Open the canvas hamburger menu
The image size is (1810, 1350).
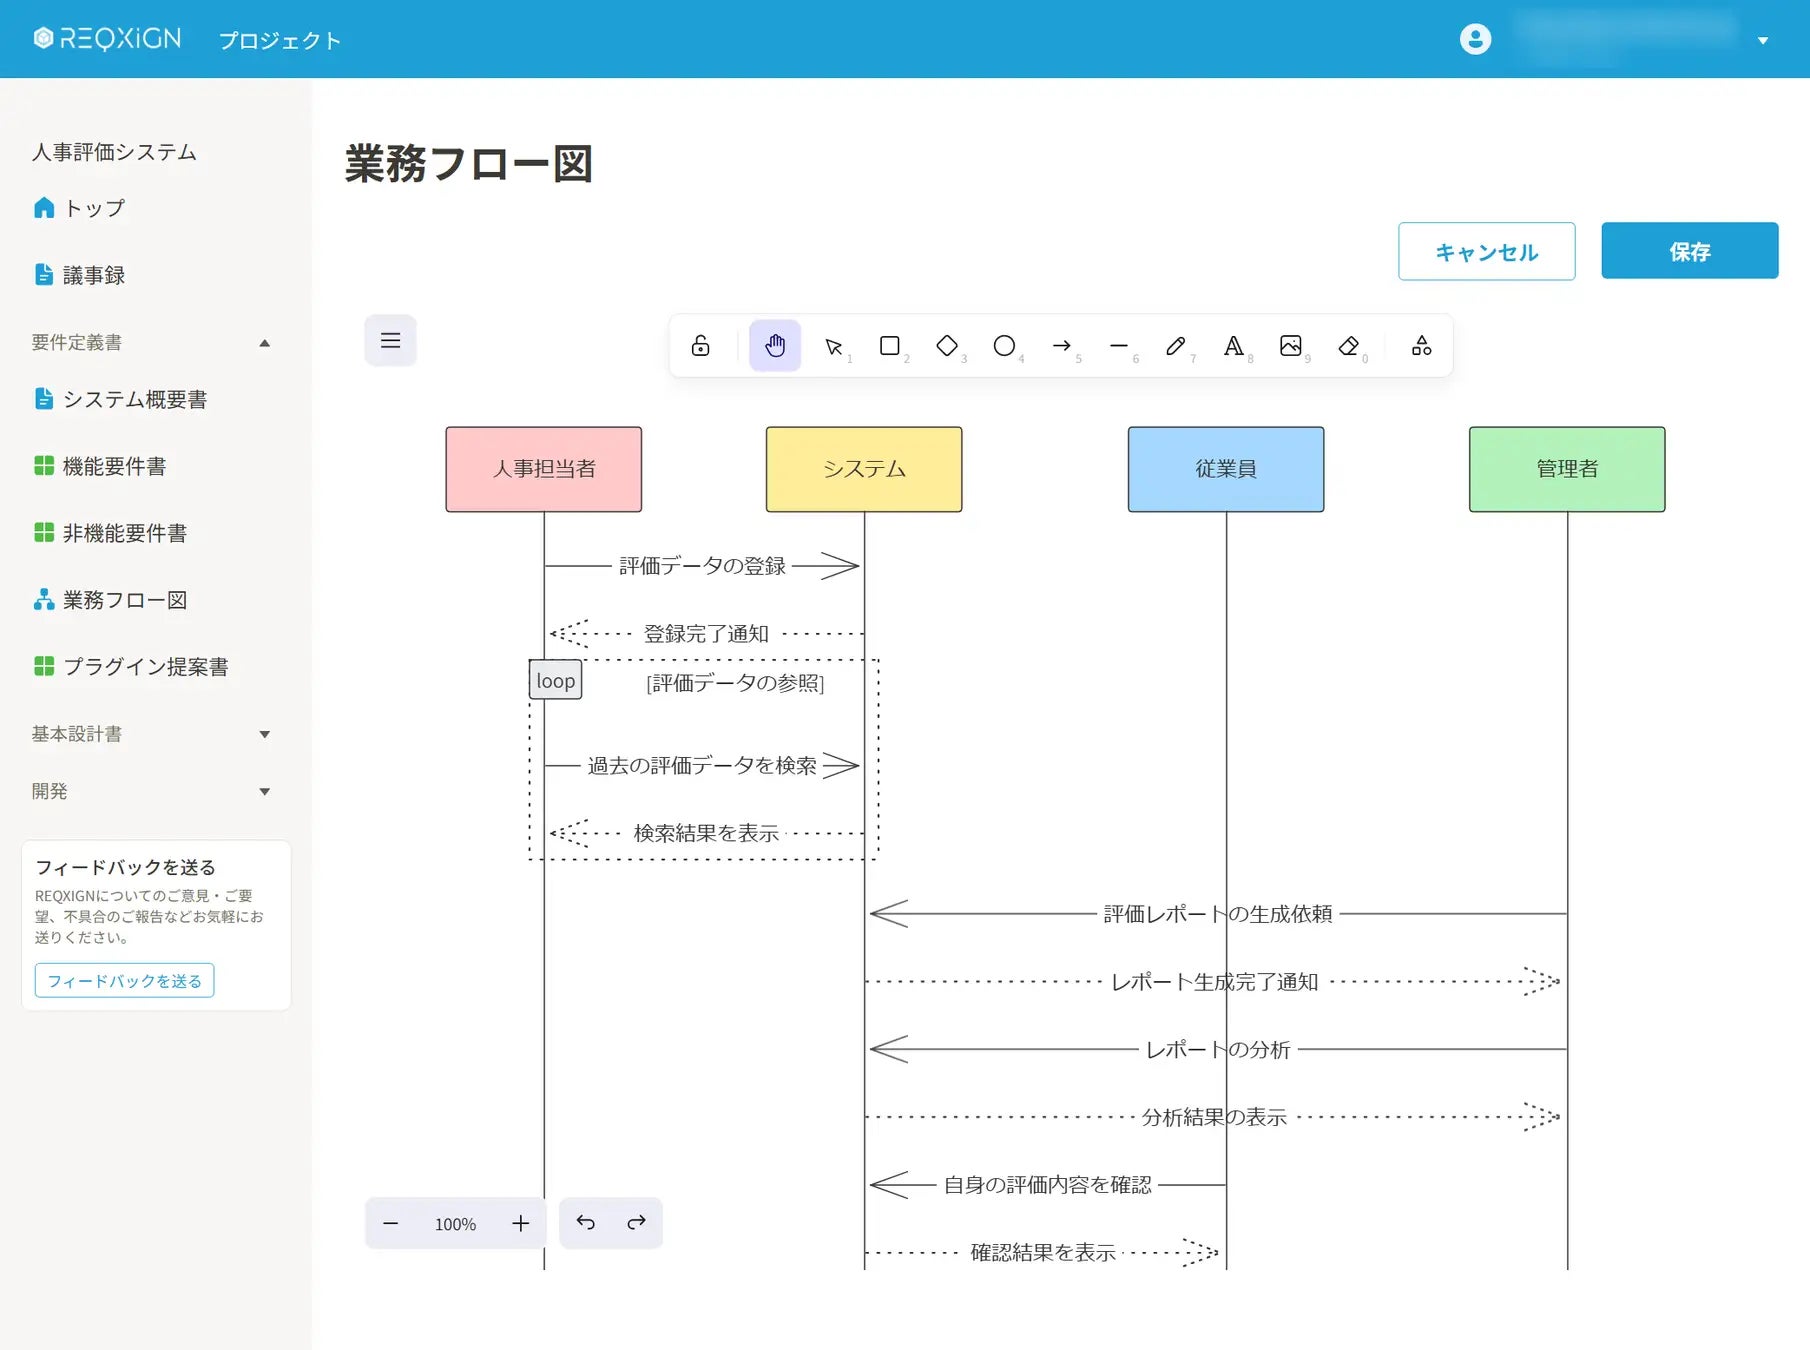coord(391,340)
